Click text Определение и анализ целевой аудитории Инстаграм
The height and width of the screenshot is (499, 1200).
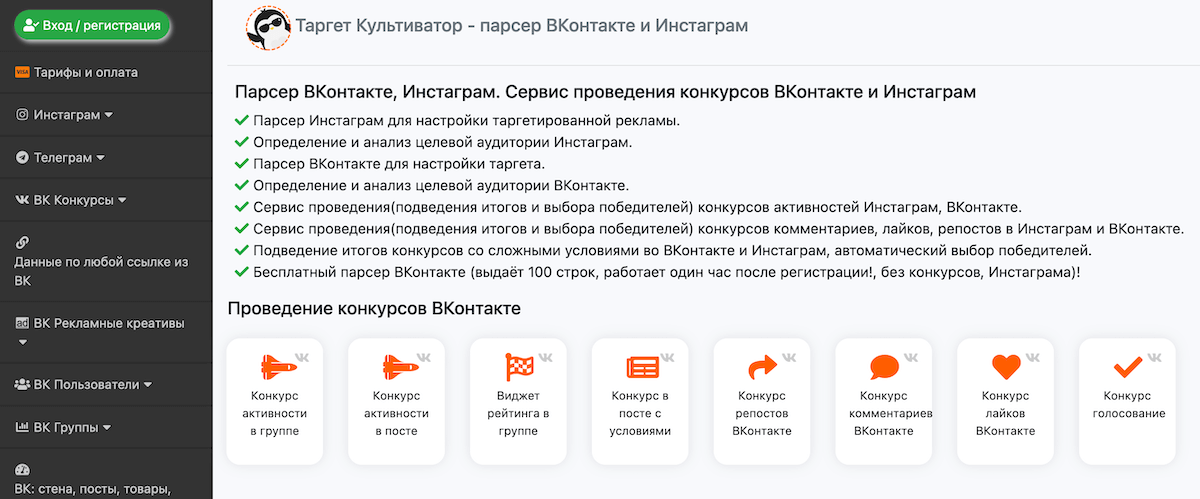443,143
